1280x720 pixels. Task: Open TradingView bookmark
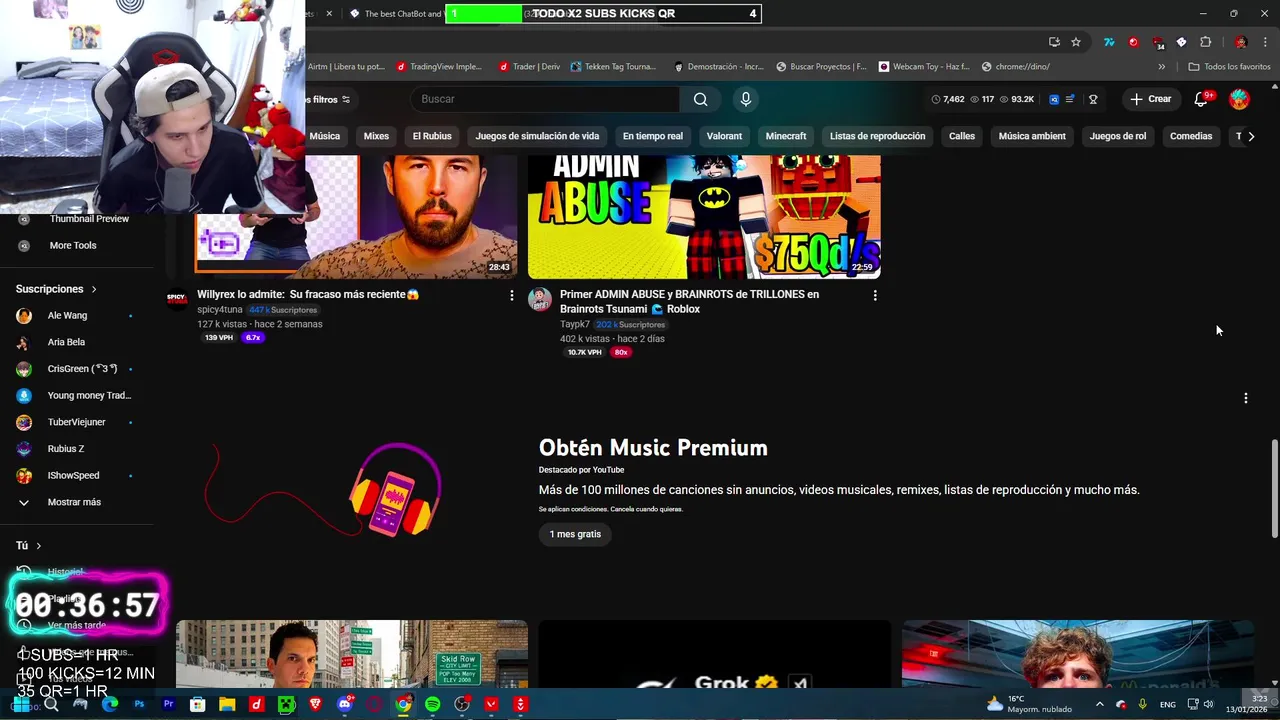439,67
